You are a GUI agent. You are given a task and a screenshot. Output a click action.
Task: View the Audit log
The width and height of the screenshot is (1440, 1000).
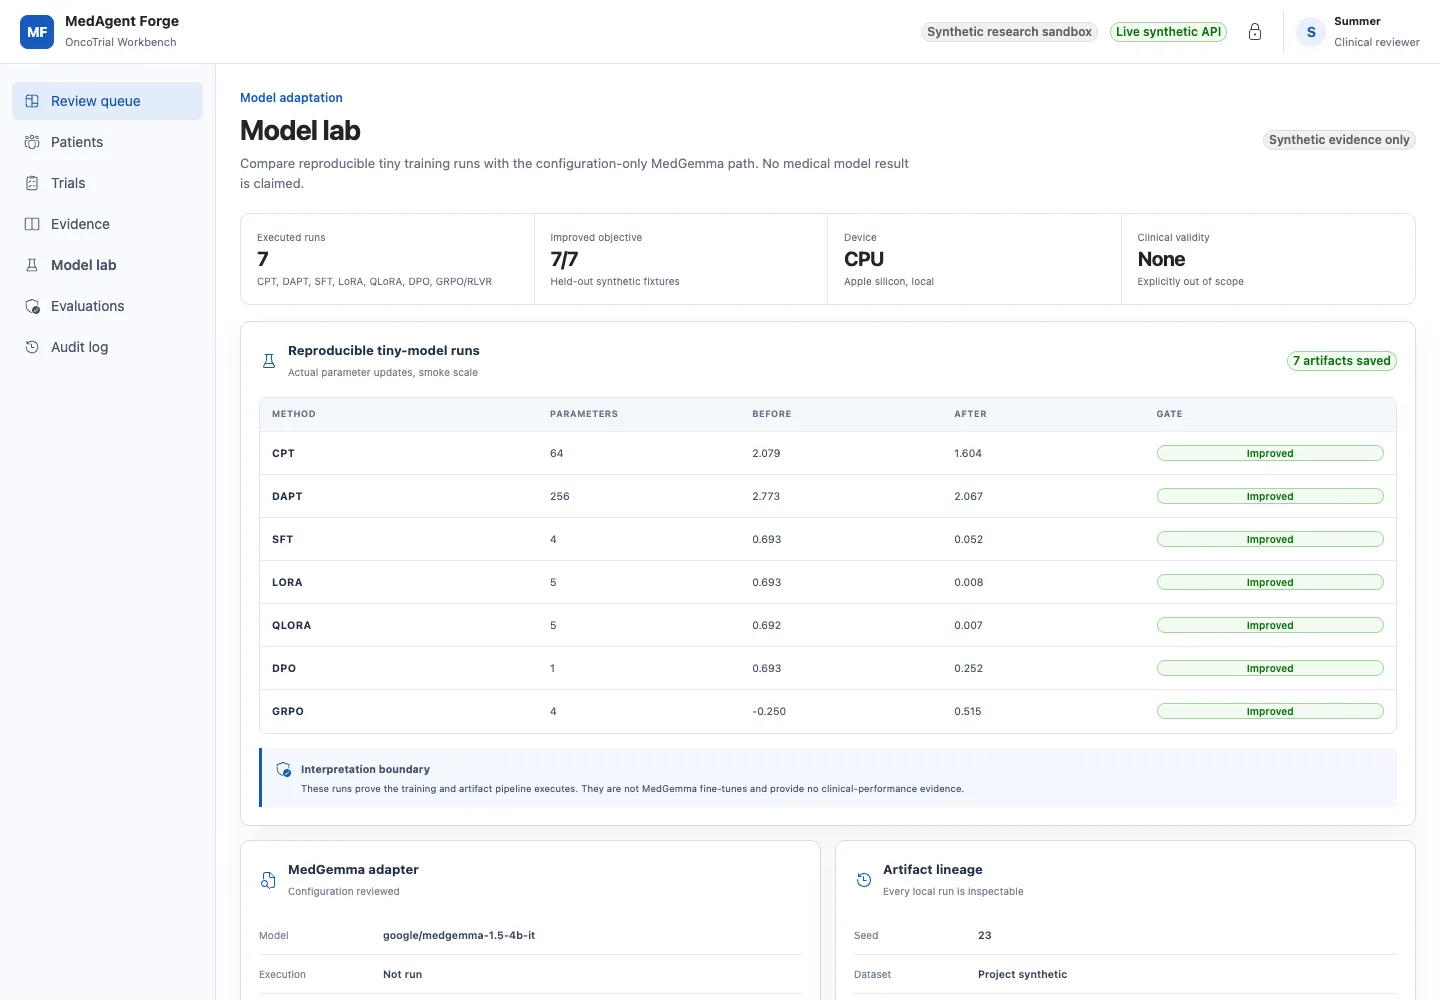click(107, 347)
